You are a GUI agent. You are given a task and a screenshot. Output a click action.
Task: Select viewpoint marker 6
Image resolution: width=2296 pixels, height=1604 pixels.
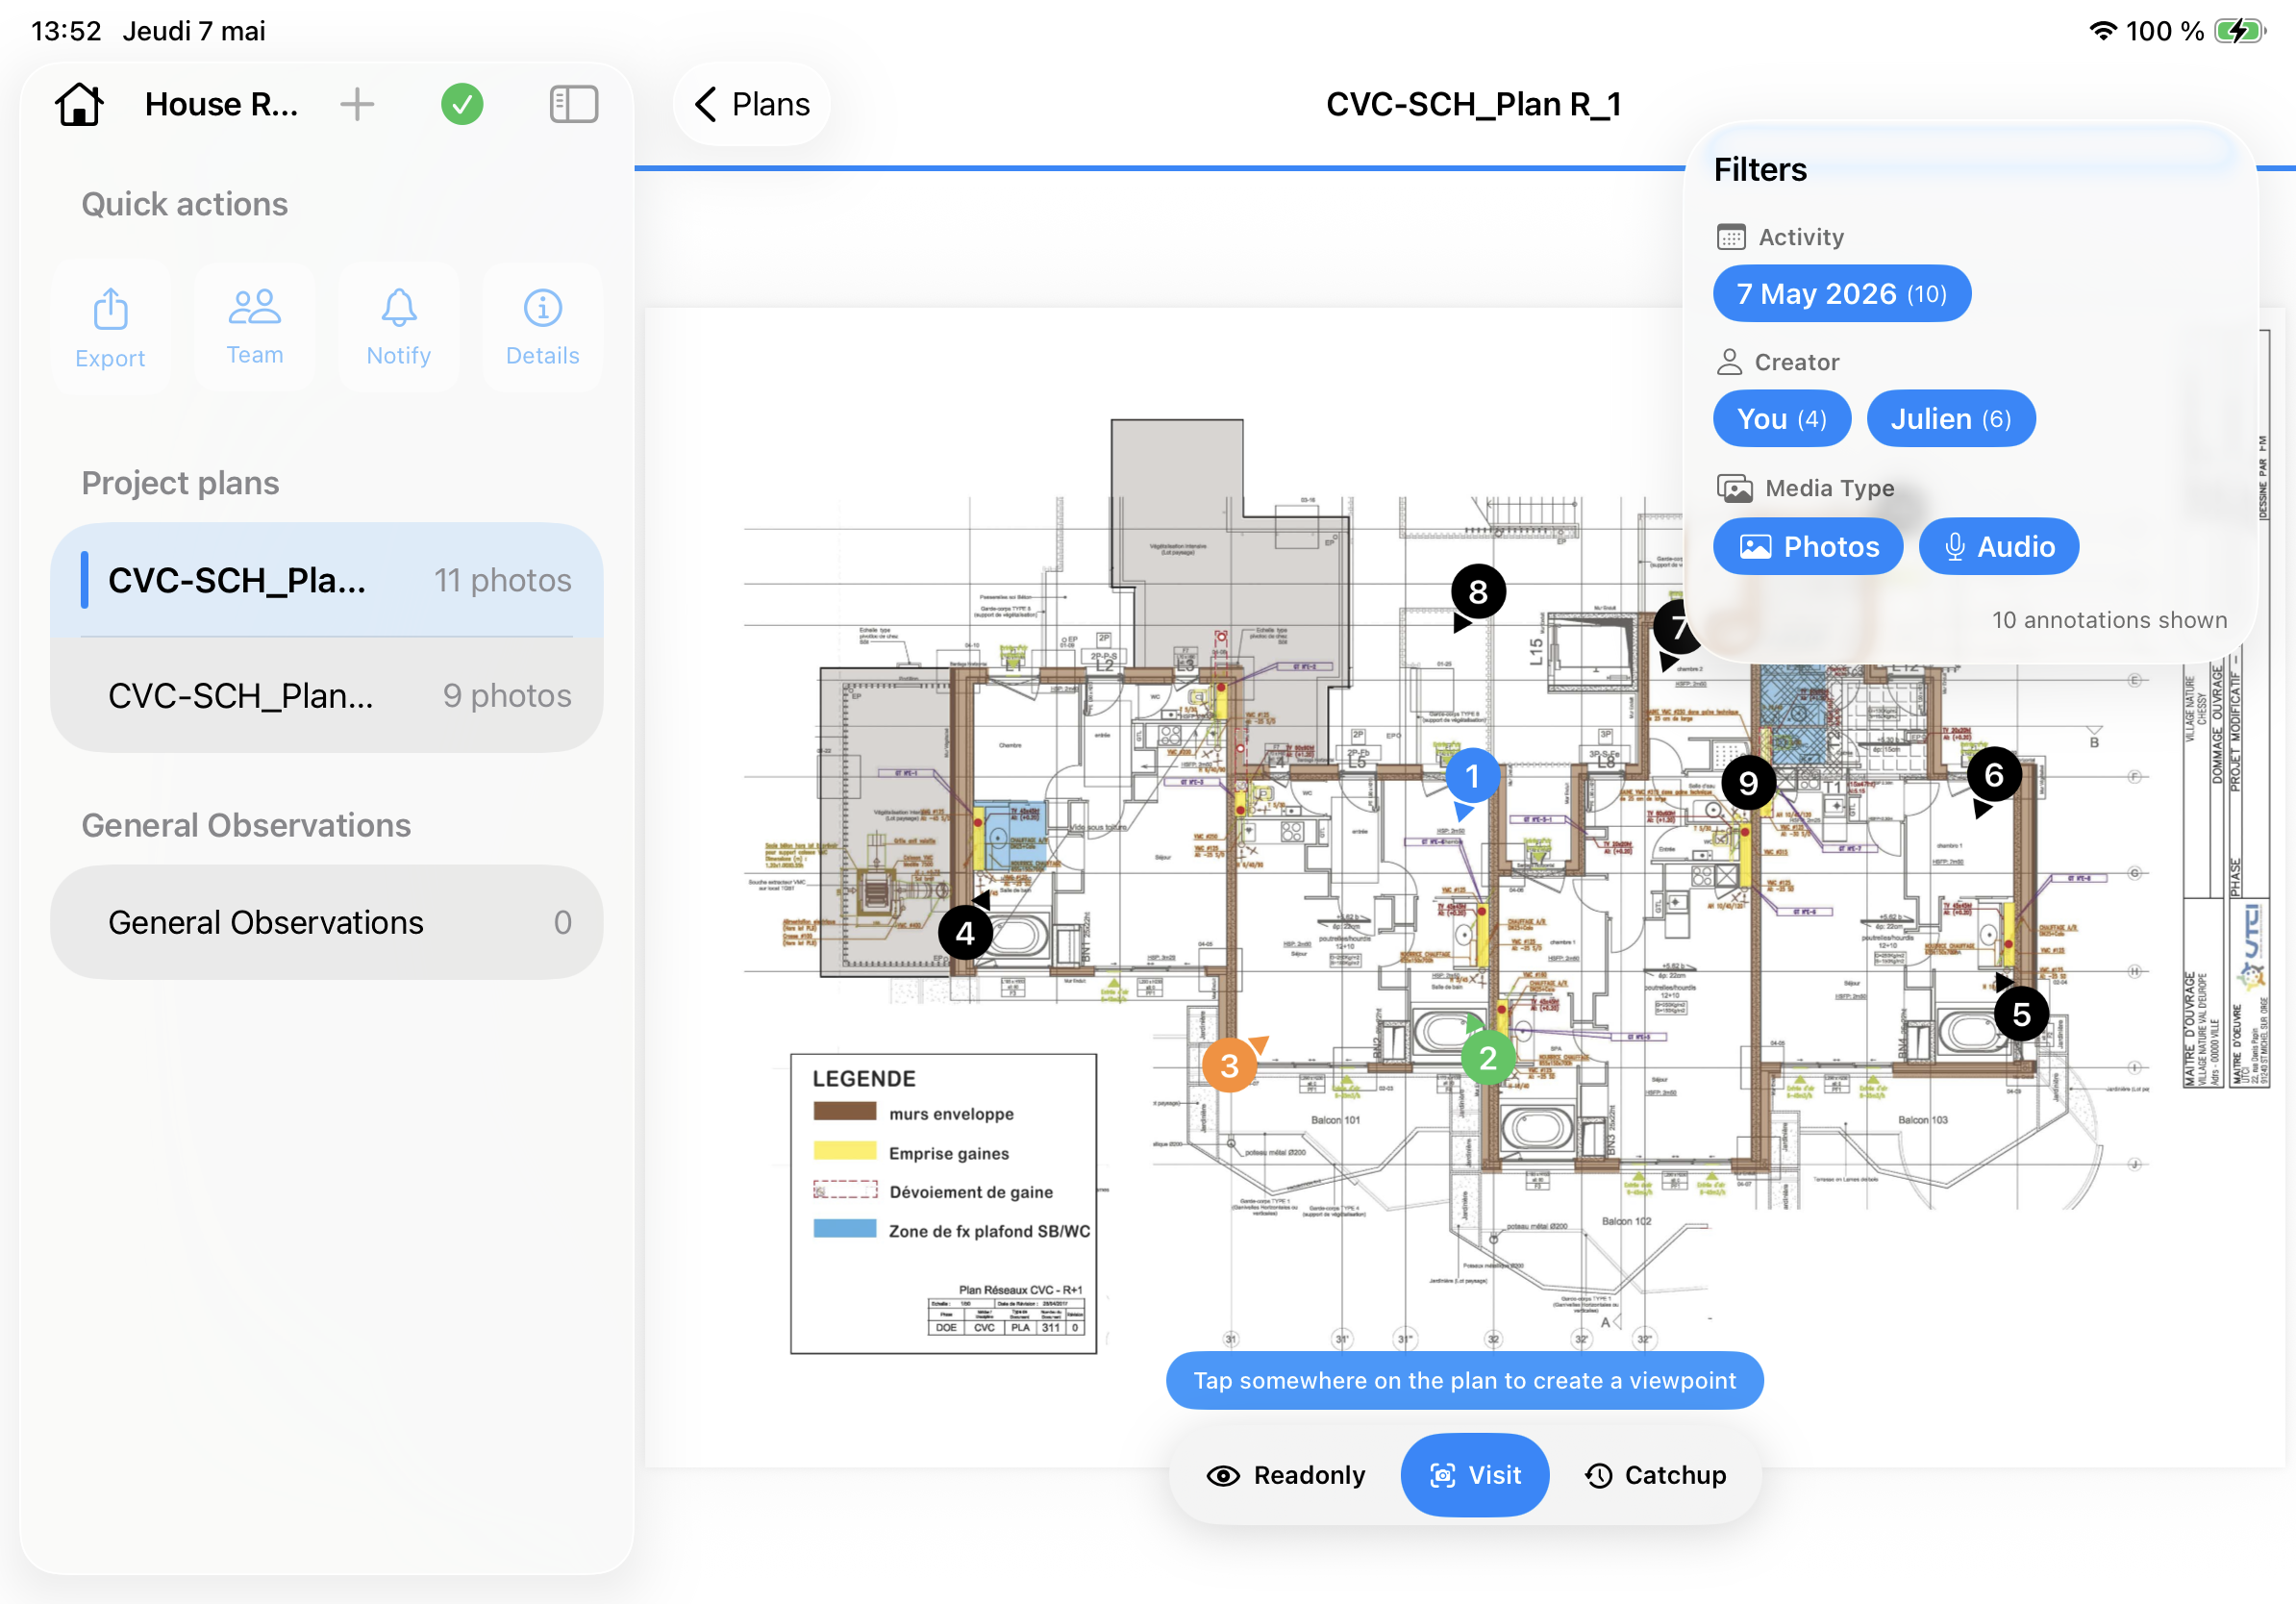pyautogui.click(x=1994, y=775)
